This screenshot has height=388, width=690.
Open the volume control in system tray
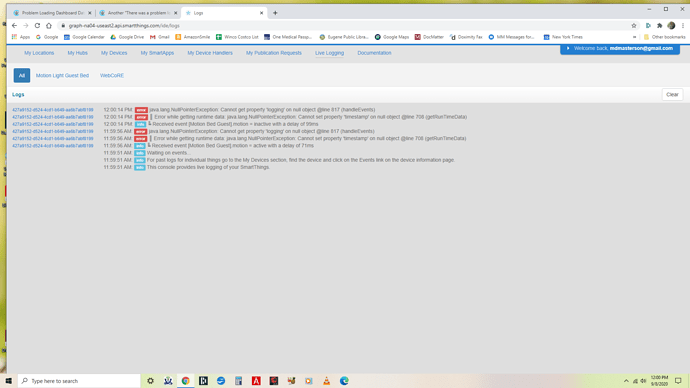(643, 381)
